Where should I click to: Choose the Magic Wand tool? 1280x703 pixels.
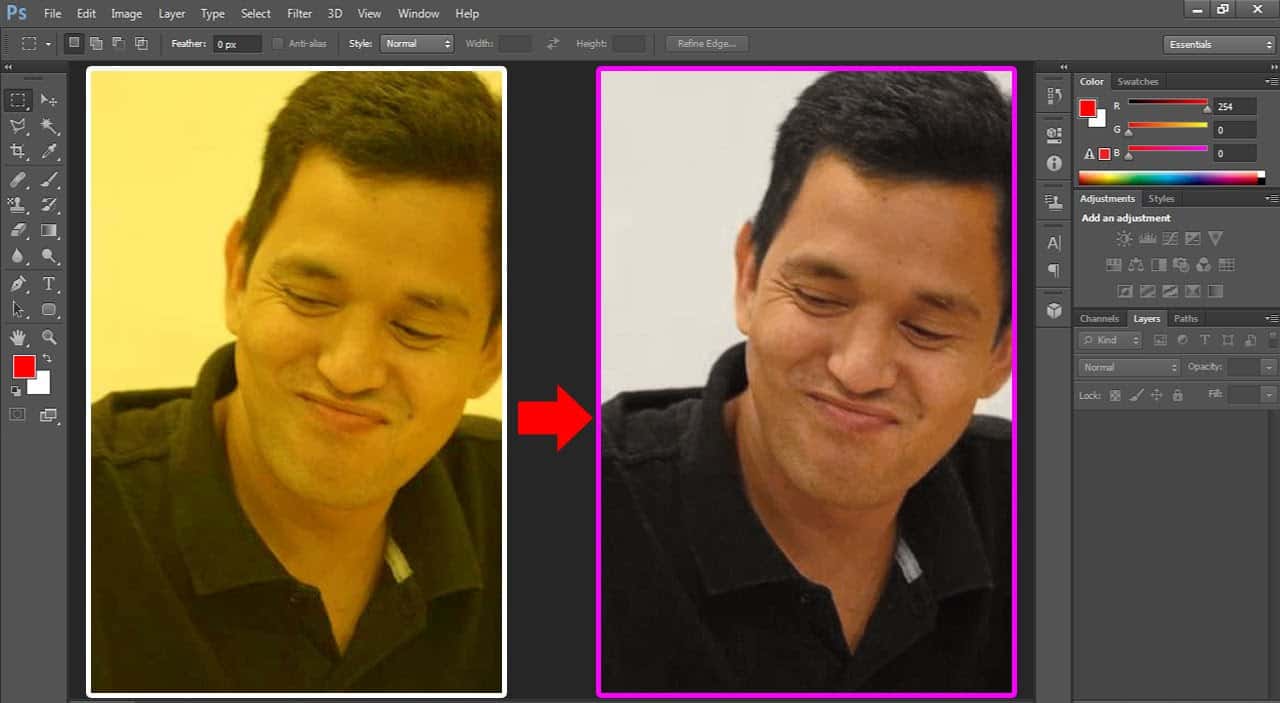click(x=48, y=127)
